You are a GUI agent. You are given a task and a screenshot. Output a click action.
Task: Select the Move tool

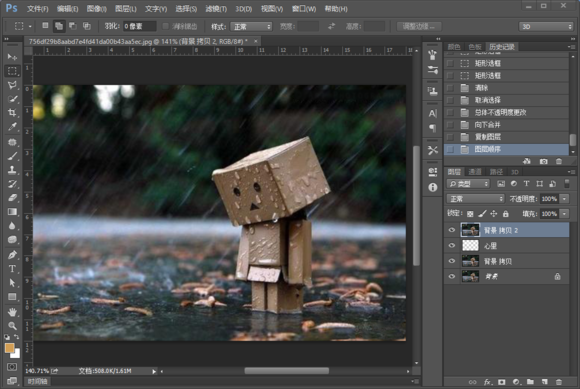pos(12,57)
